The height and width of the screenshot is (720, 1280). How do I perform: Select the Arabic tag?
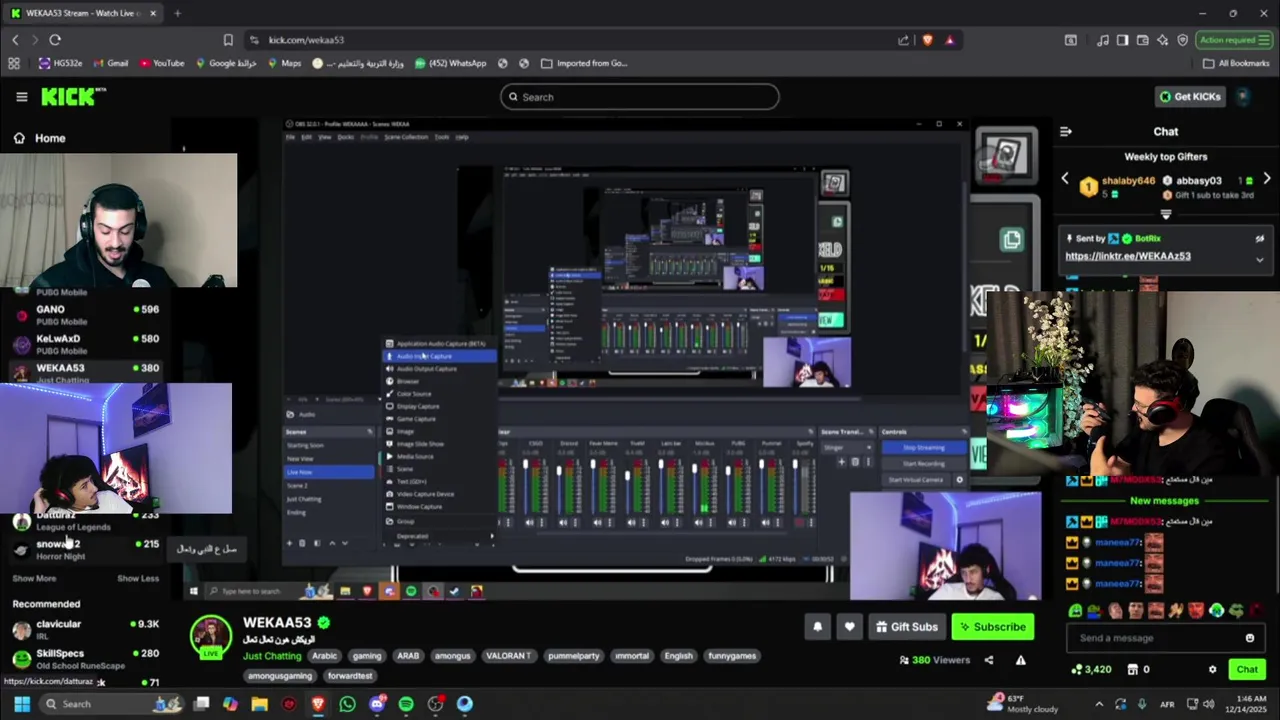(x=324, y=656)
